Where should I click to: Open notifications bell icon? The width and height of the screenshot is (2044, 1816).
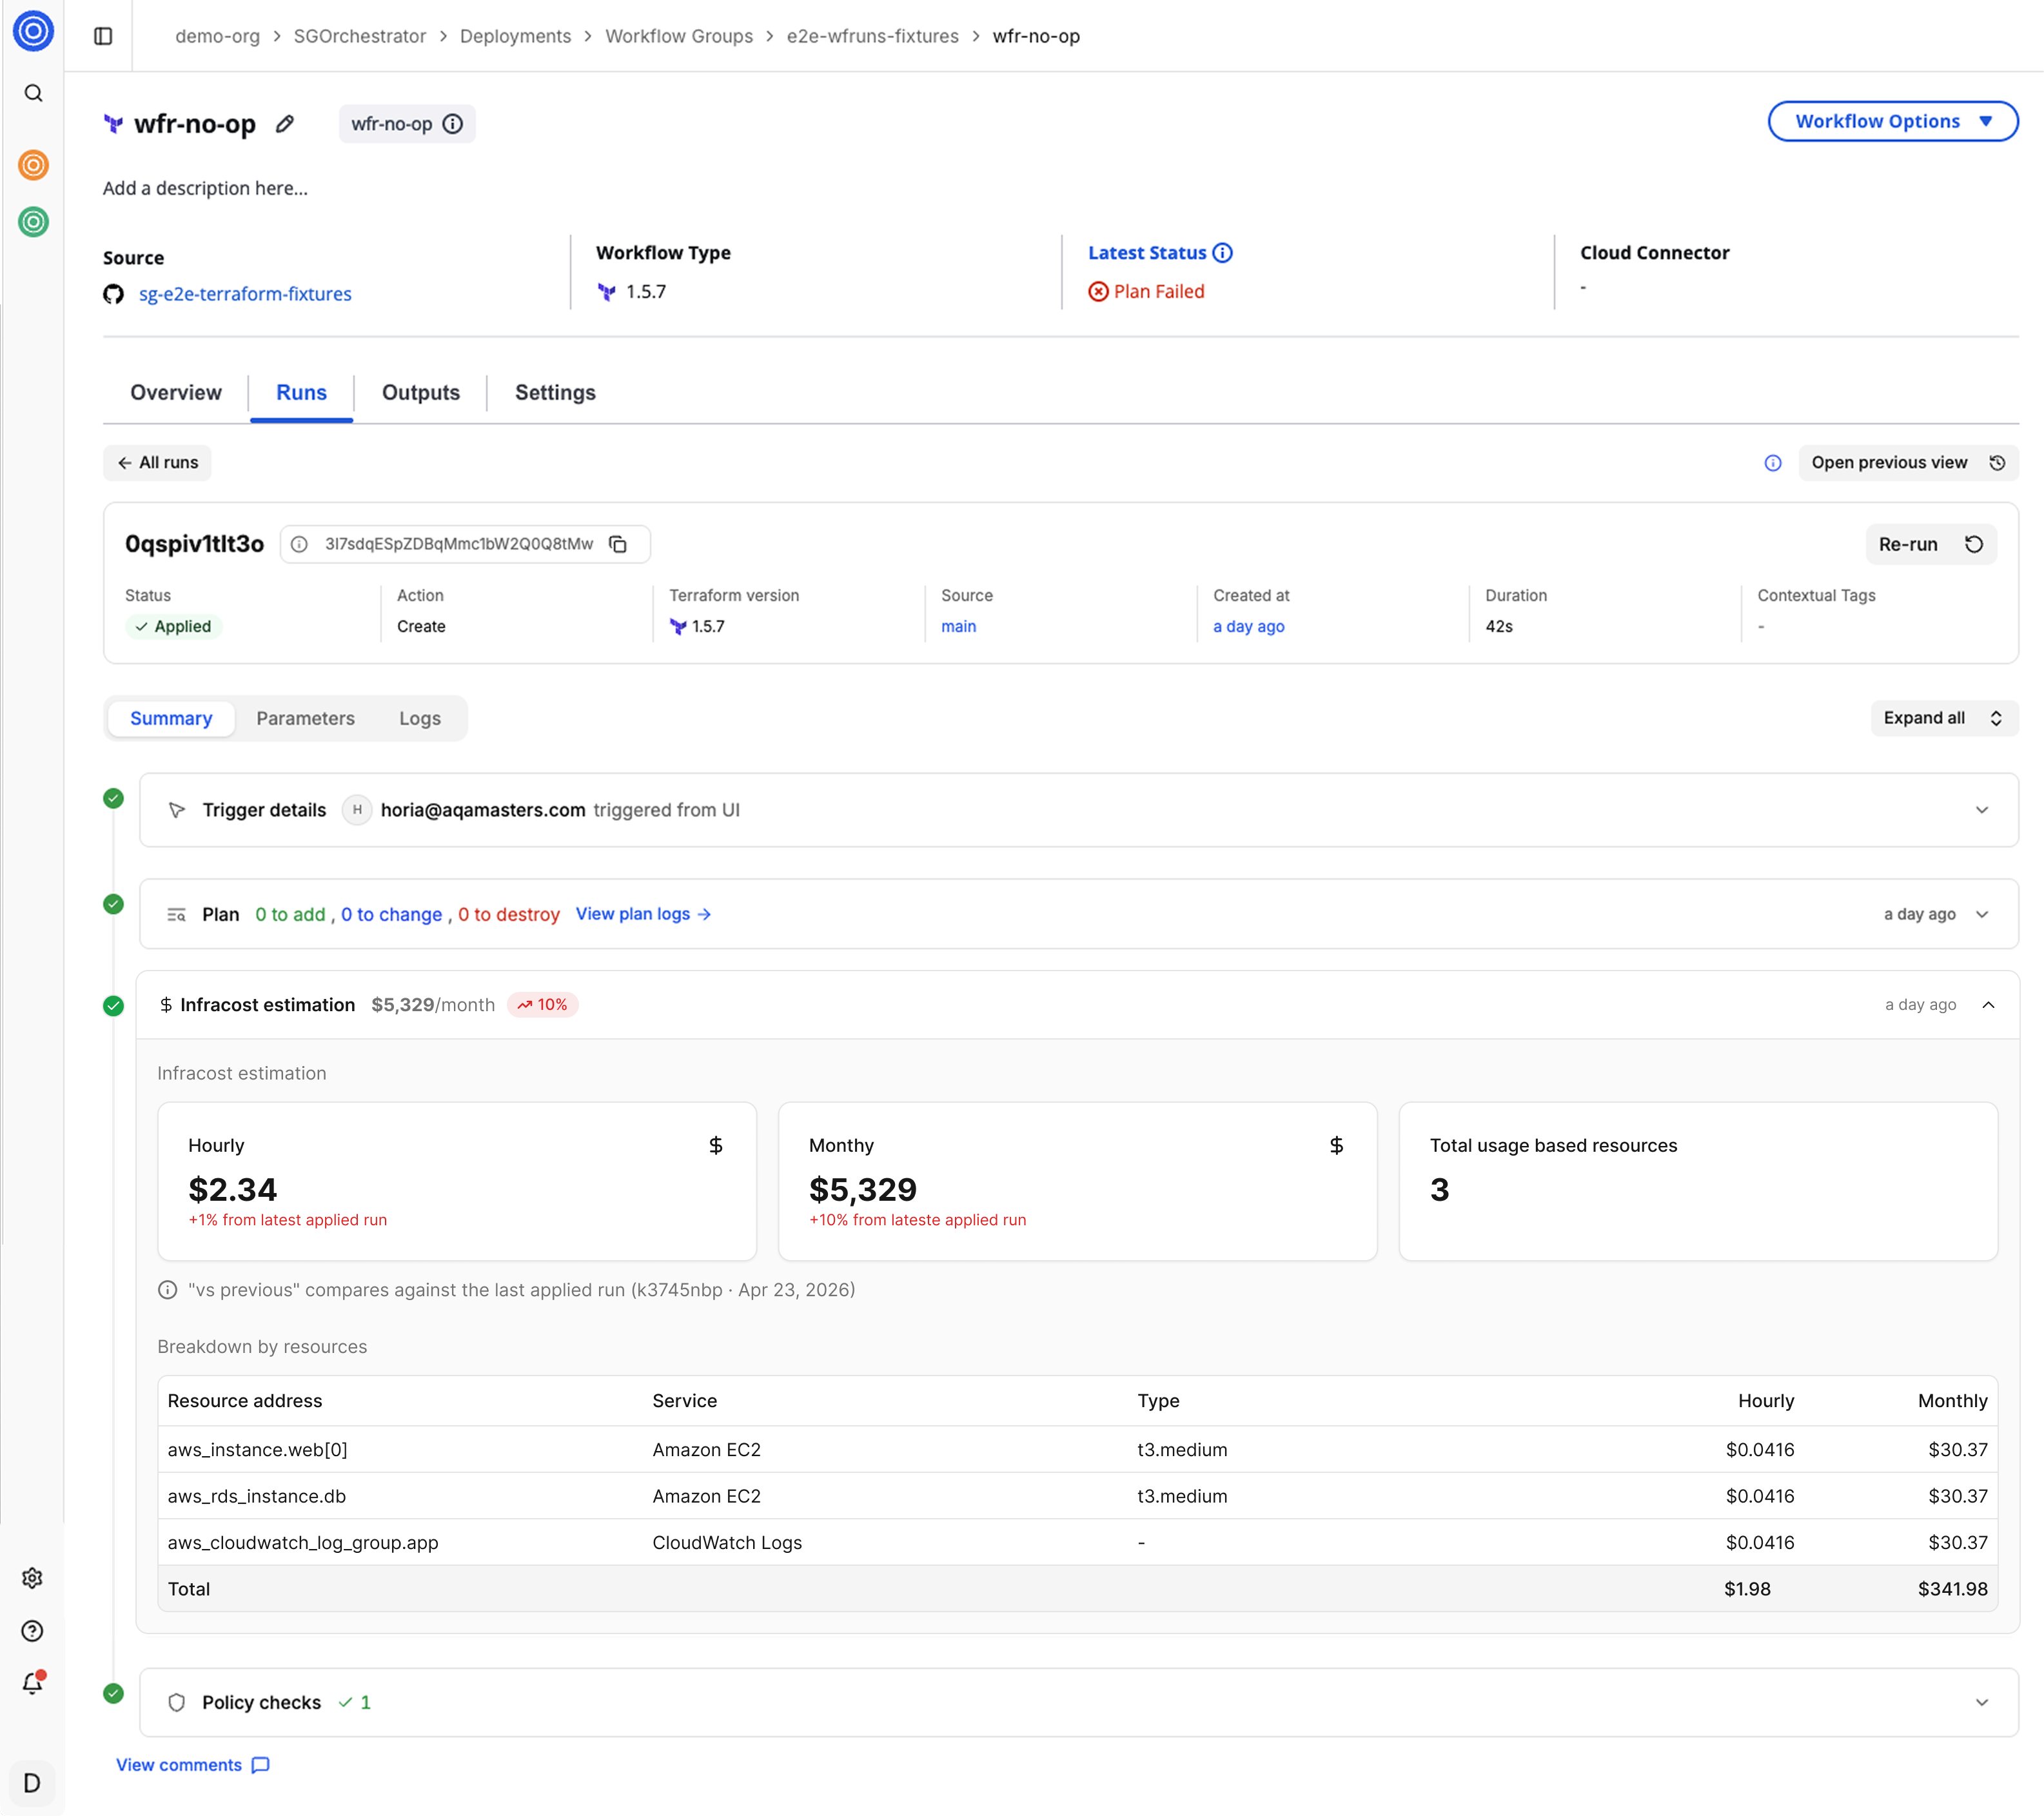pyautogui.click(x=32, y=1684)
